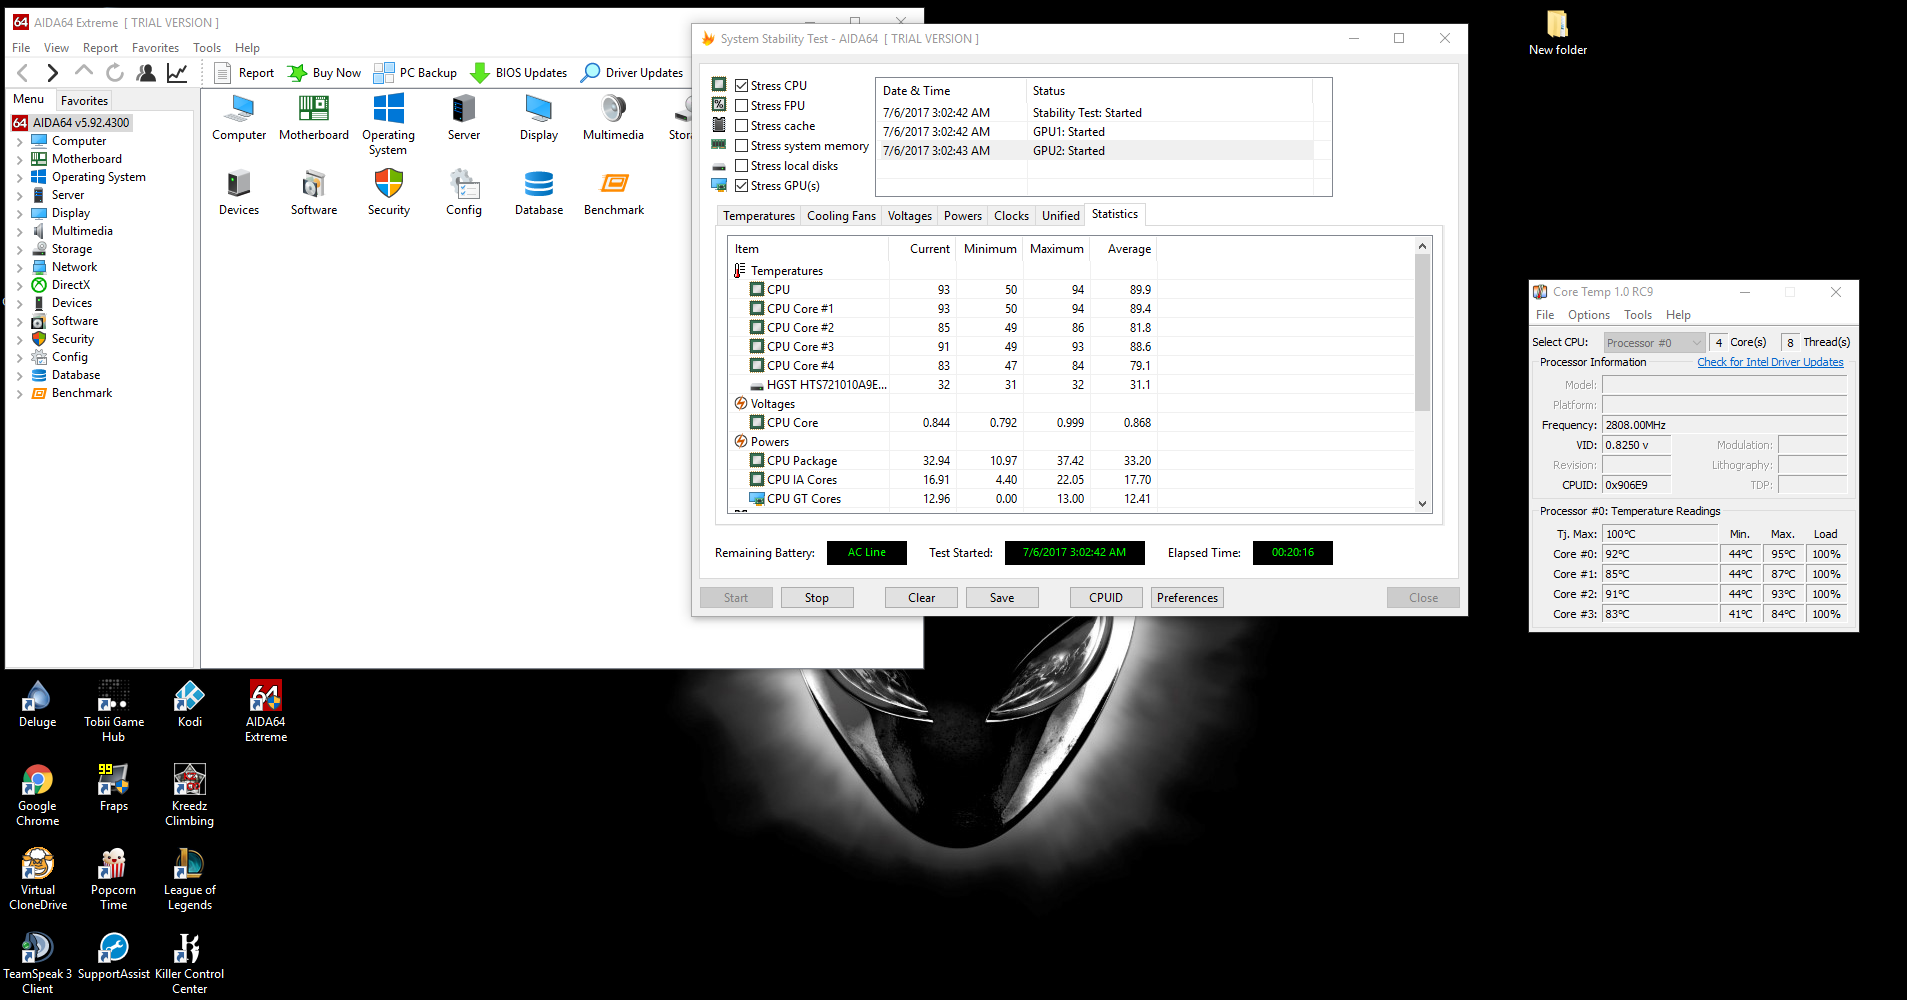Click Check for Intel Driver Updates link
This screenshot has width=1907, height=1000.
tap(1770, 362)
